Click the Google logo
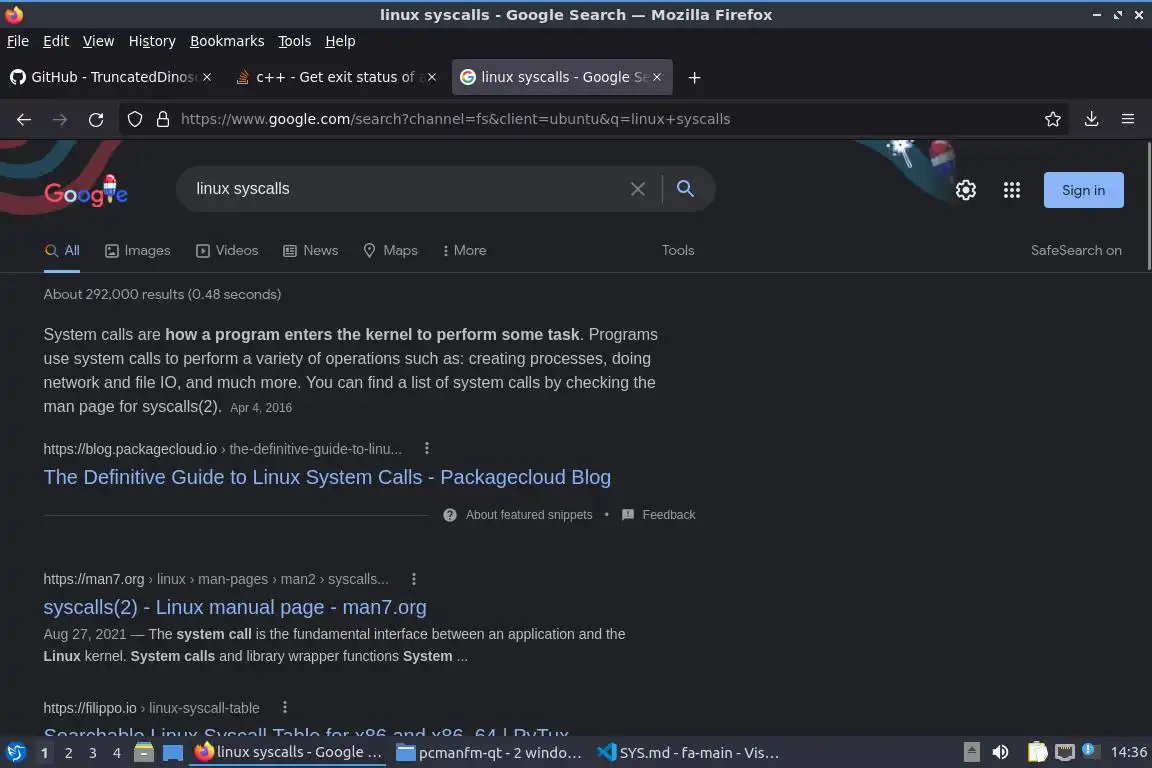The width and height of the screenshot is (1152, 768). 86,193
